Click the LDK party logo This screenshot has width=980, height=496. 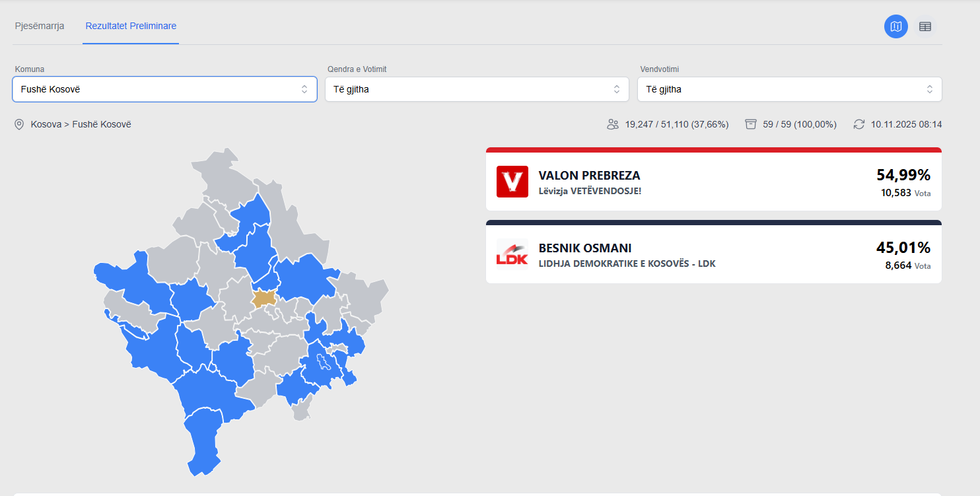[x=511, y=254]
